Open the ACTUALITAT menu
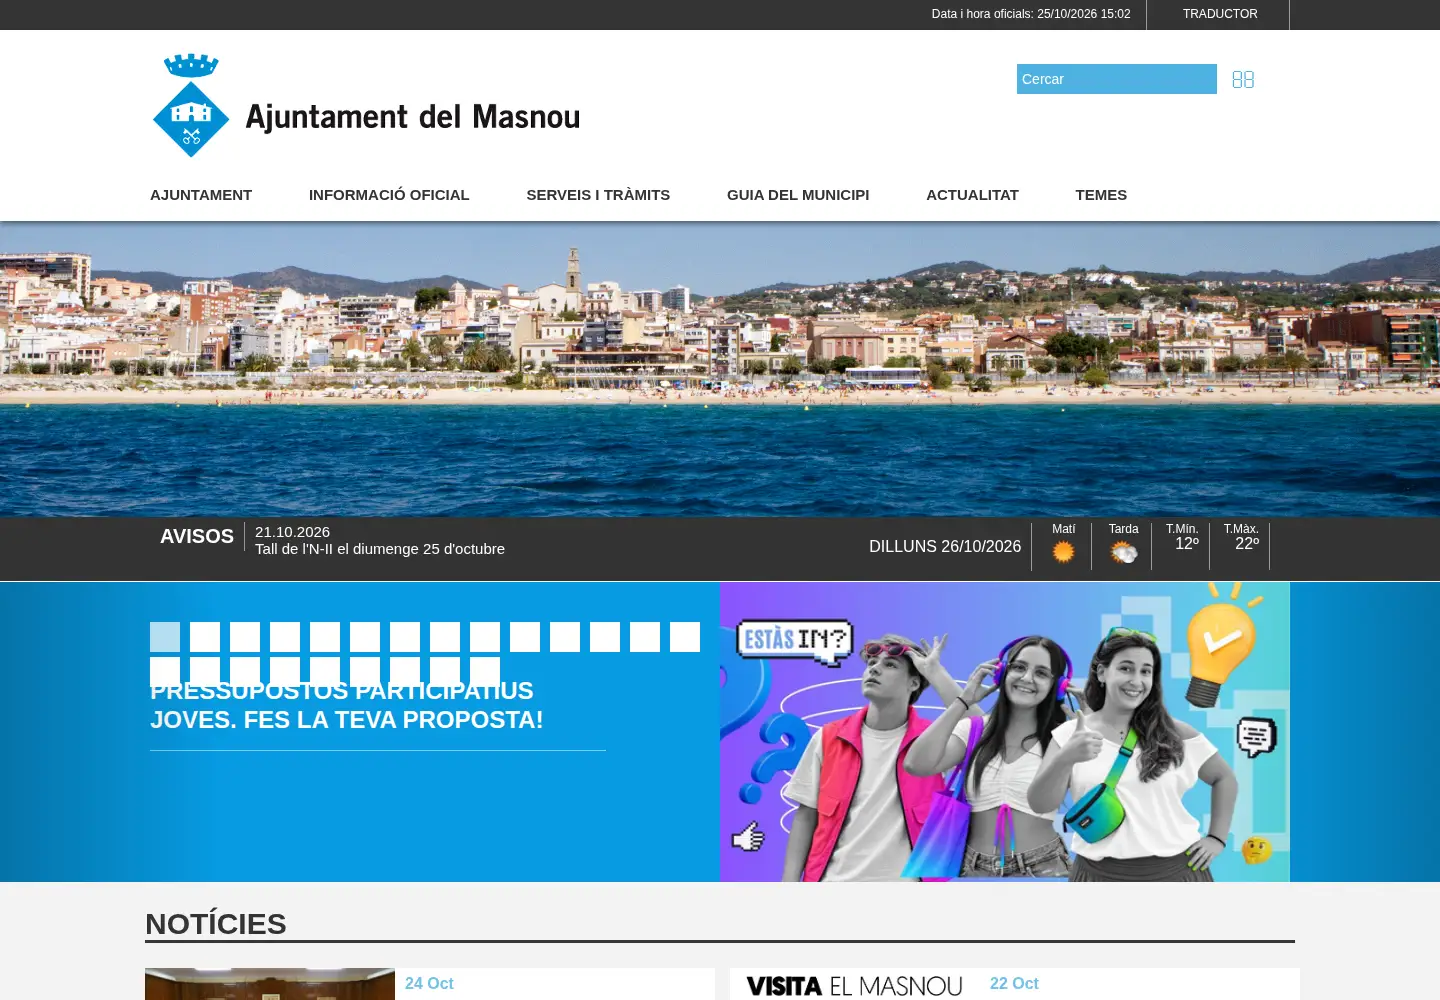Screen dimensions: 1440x1000 click(972, 195)
